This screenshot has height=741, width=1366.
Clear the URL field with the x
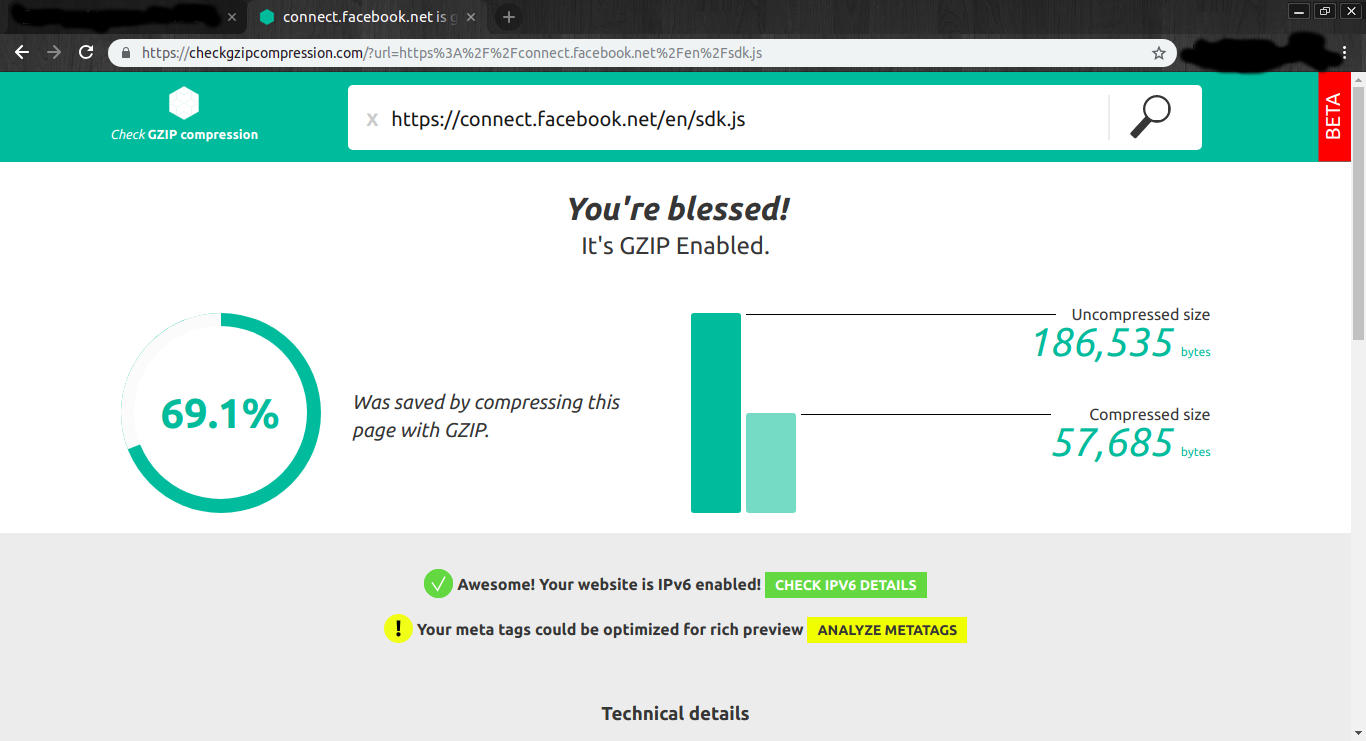pos(372,120)
